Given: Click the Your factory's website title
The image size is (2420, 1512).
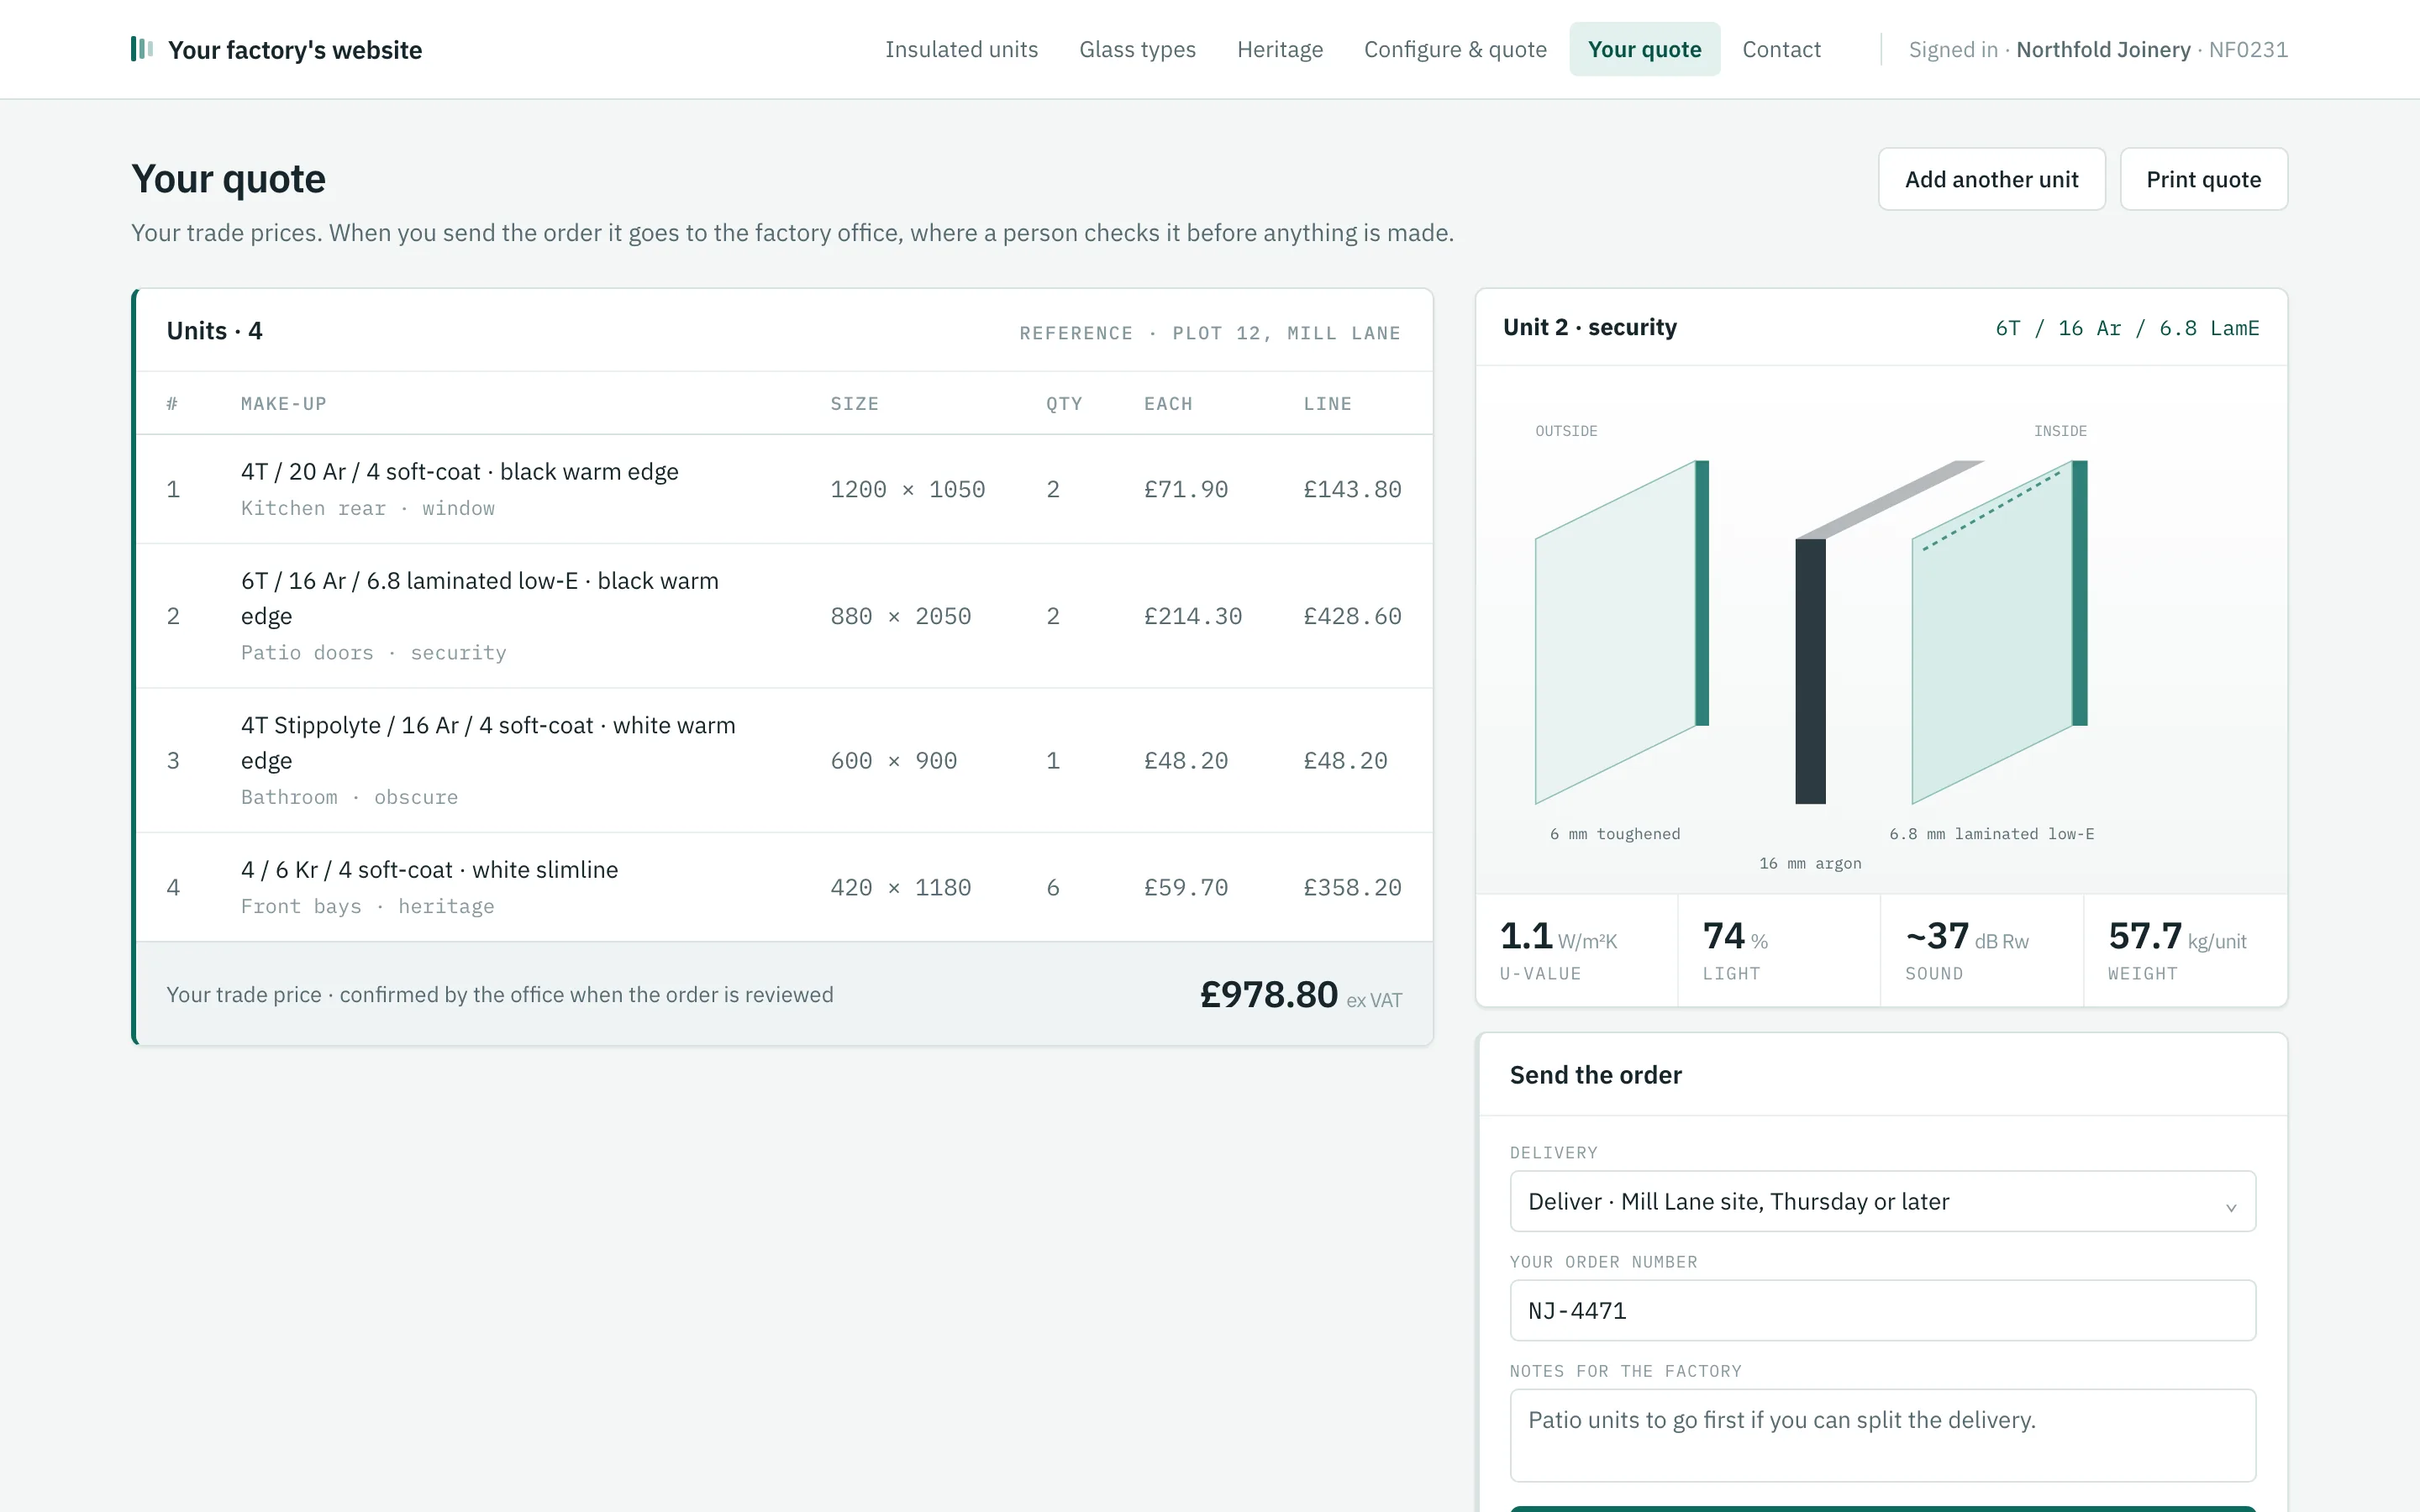Looking at the screenshot, I should point(295,50).
